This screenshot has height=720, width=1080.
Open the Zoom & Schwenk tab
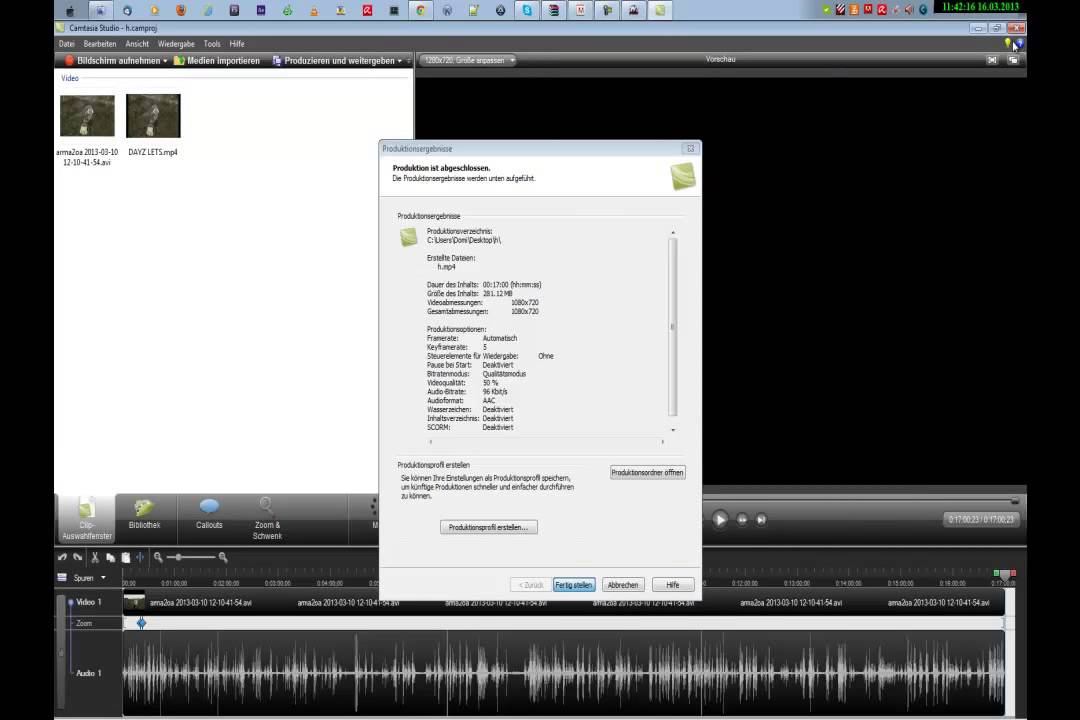pos(267,518)
